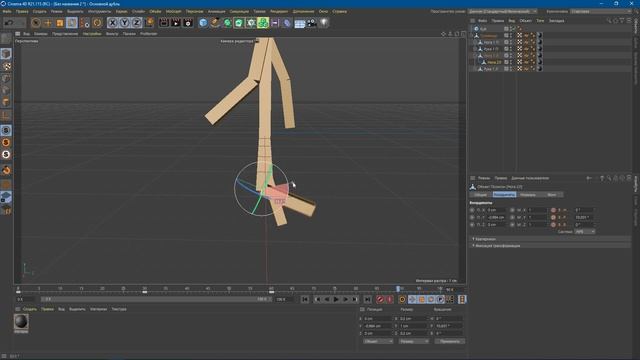Viewport: 640px width, 360px height.
Task: Click the В.P rotation value field
Action: coord(584,217)
